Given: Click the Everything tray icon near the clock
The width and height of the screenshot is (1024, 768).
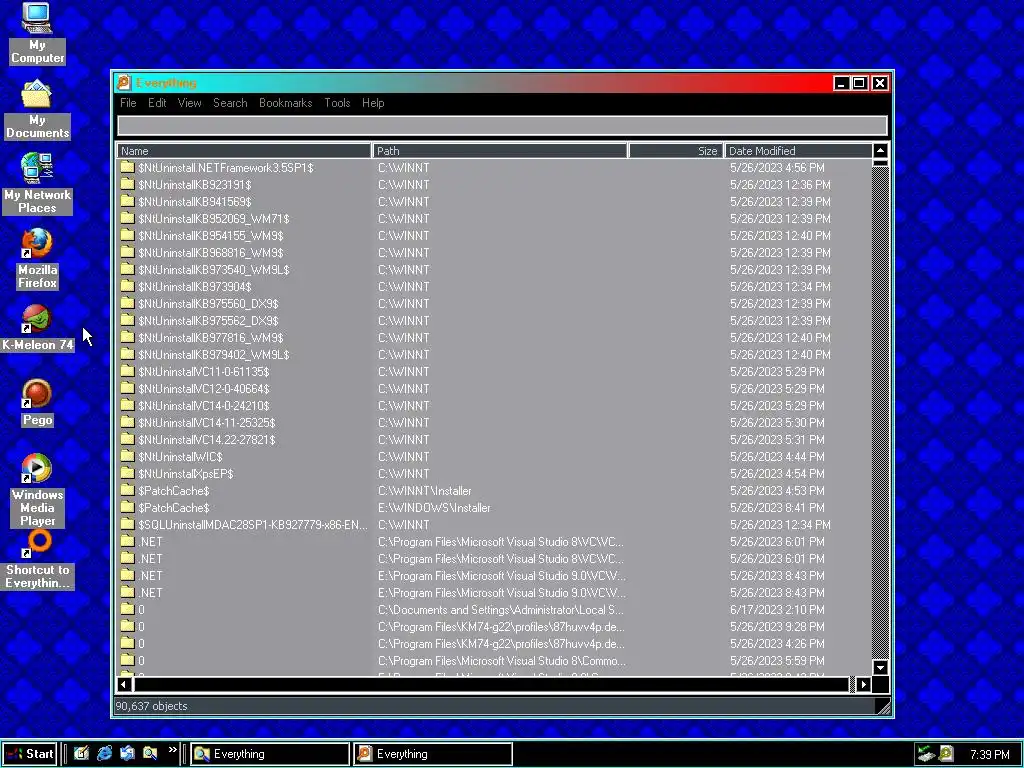Looking at the screenshot, I should pyautogui.click(x=946, y=754).
